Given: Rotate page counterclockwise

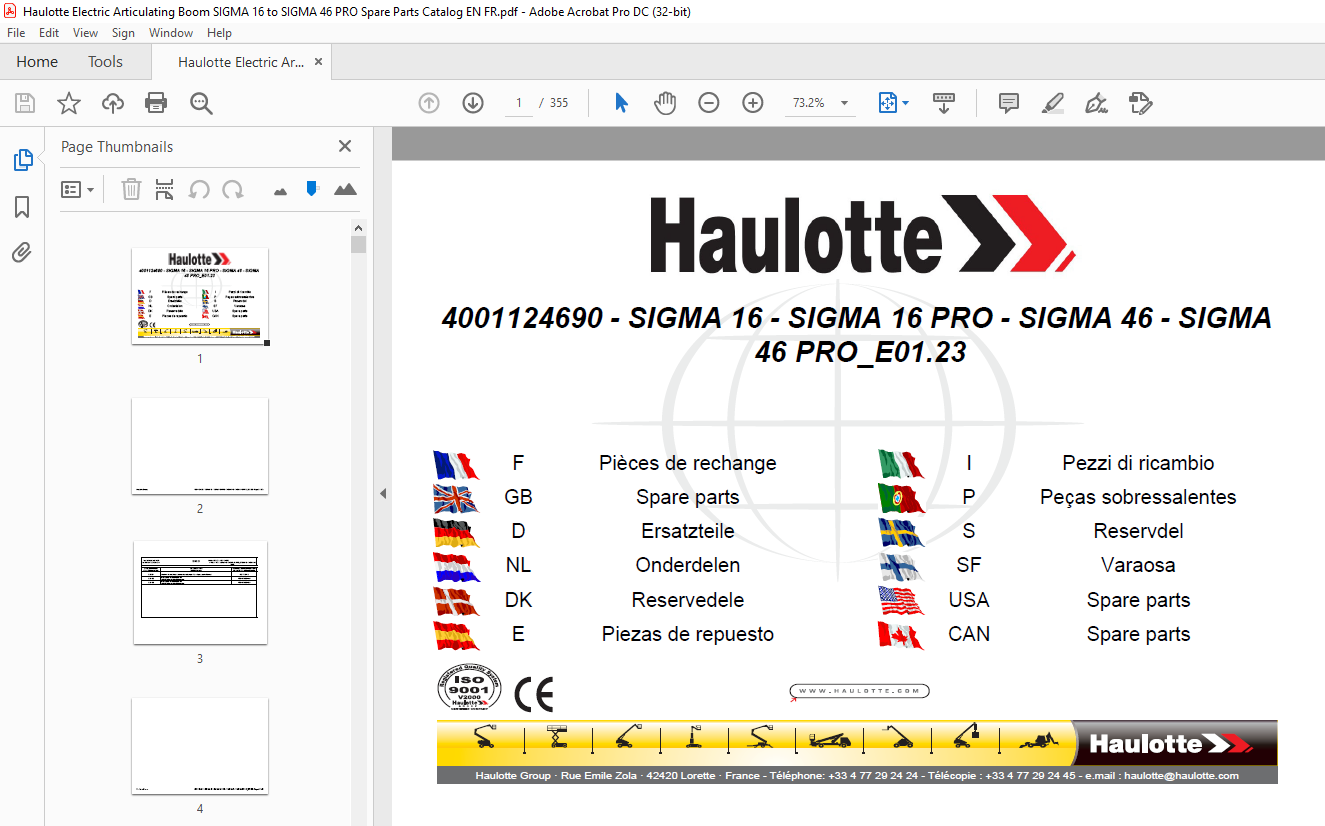Looking at the screenshot, I should [x=199, y=189].
